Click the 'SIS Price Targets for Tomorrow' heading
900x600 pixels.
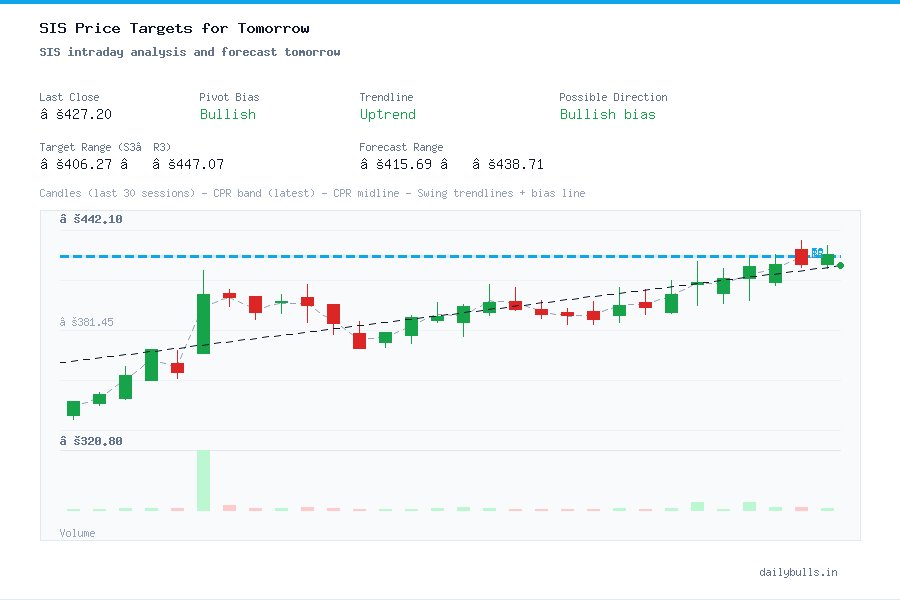point(174,28)
